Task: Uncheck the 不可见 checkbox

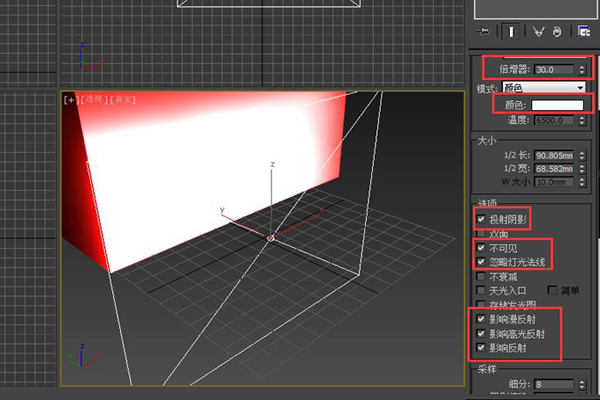Action: [x=482, y=247]
